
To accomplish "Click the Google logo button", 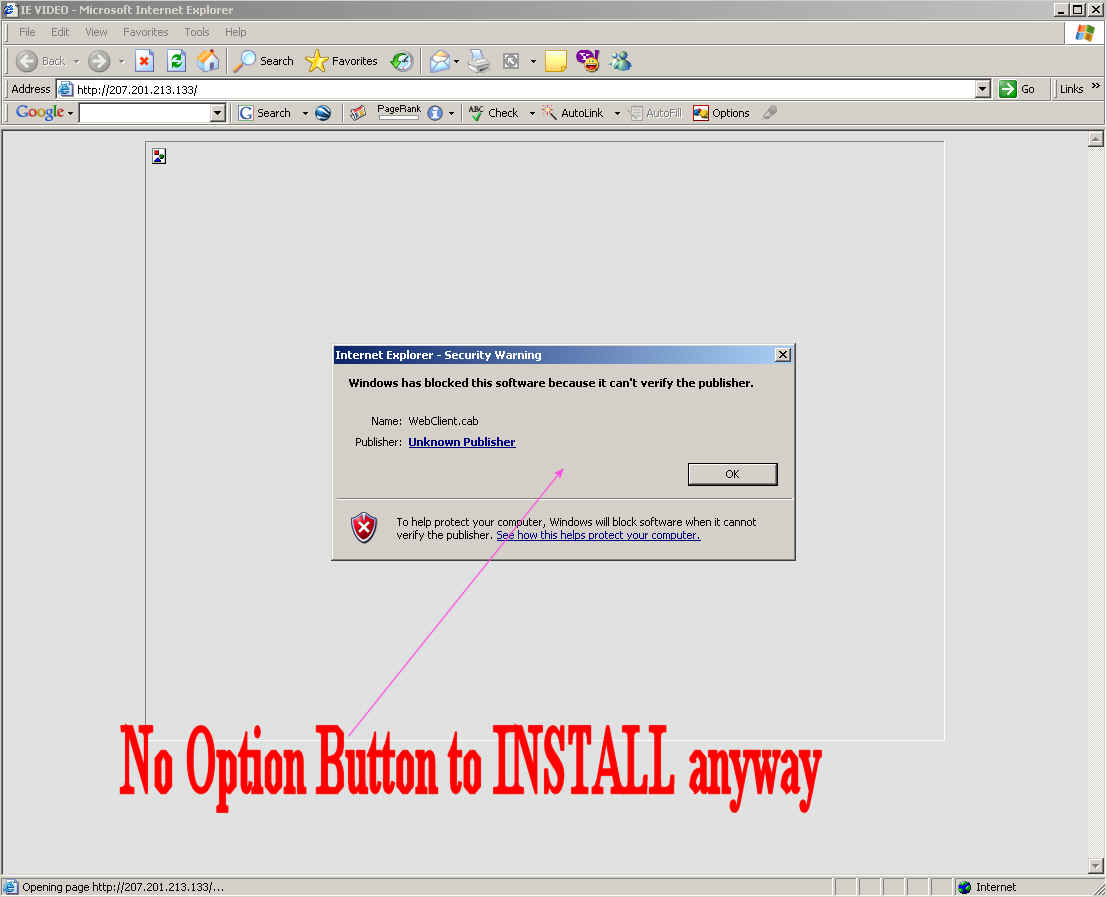I will [40, 112].
